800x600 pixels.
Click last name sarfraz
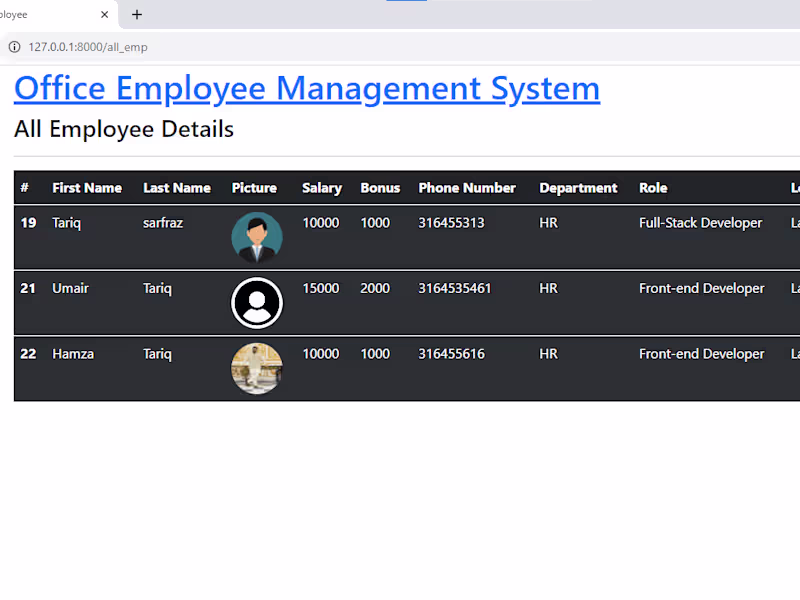(x=163, y=223)
